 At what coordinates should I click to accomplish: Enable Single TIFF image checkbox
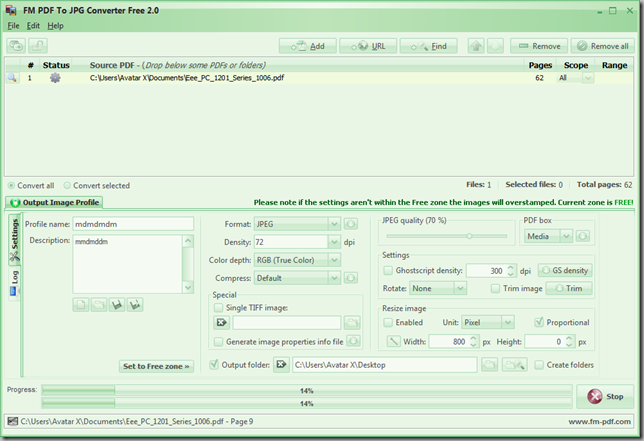pyautogui.click(x=218, y=308)
